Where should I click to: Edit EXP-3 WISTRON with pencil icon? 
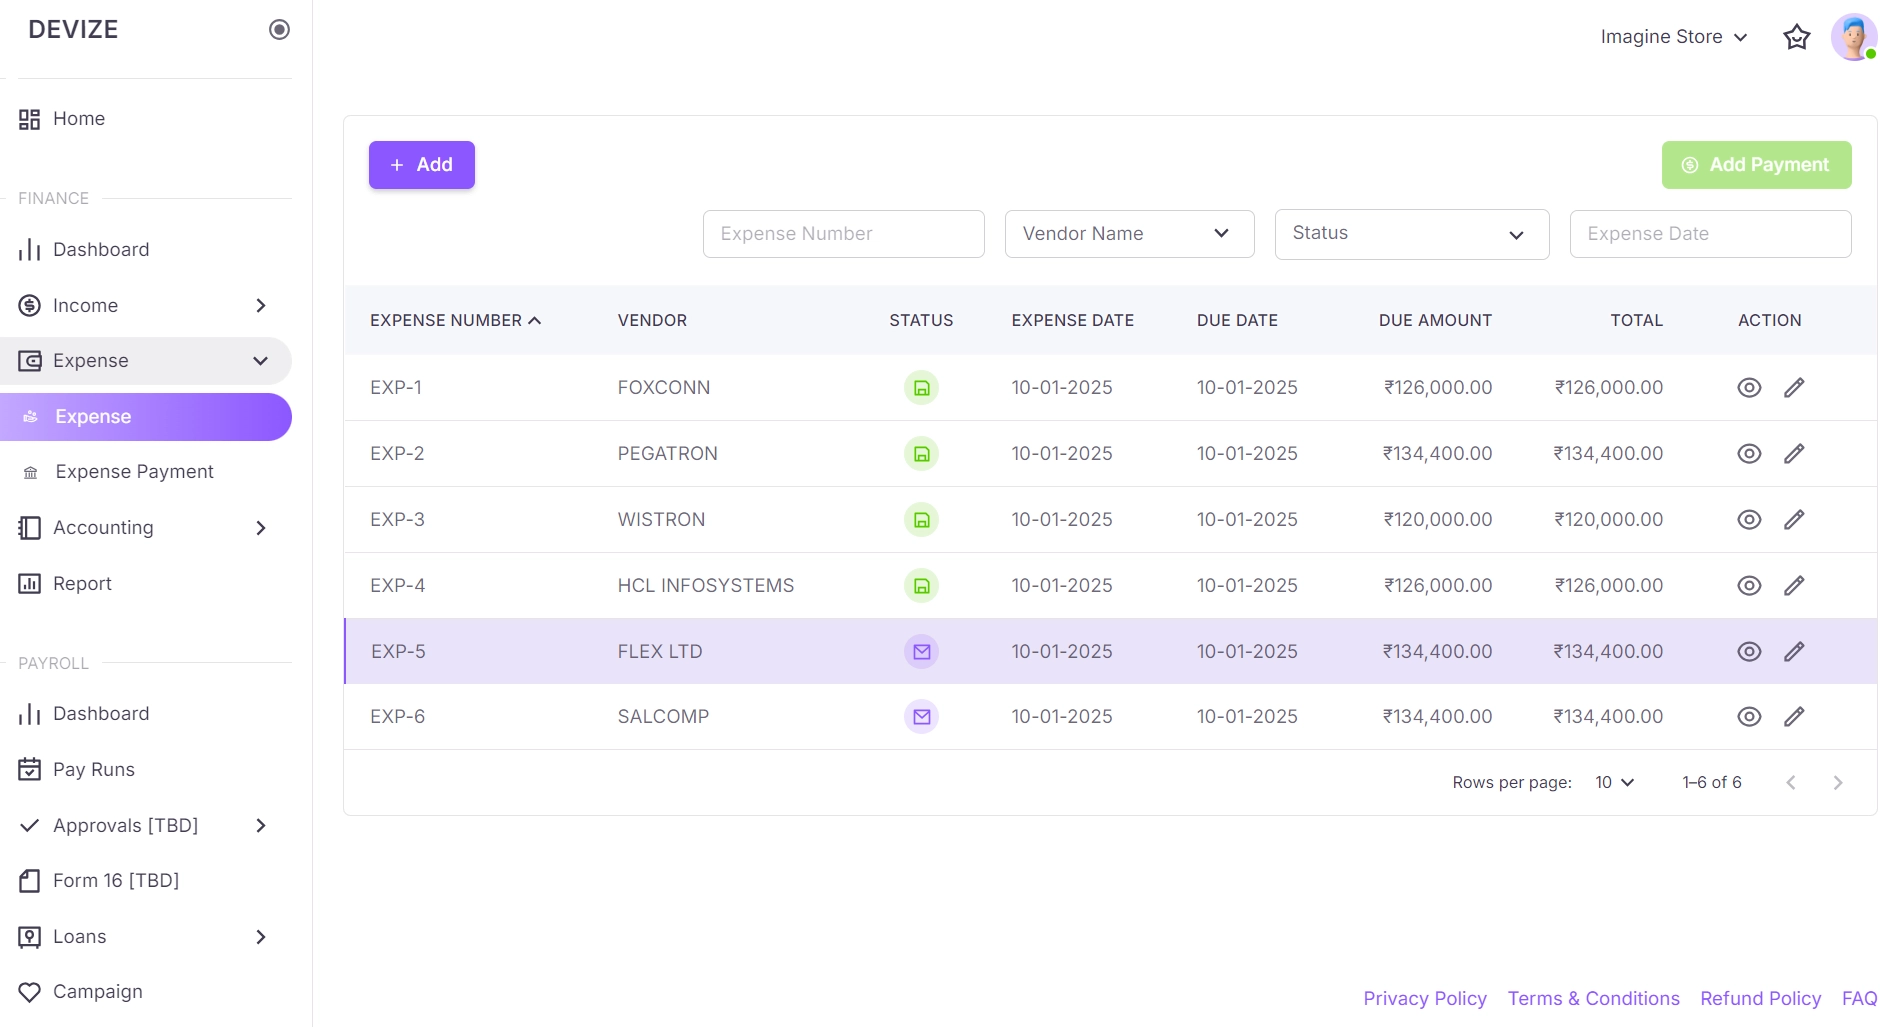pos(1795,520)
